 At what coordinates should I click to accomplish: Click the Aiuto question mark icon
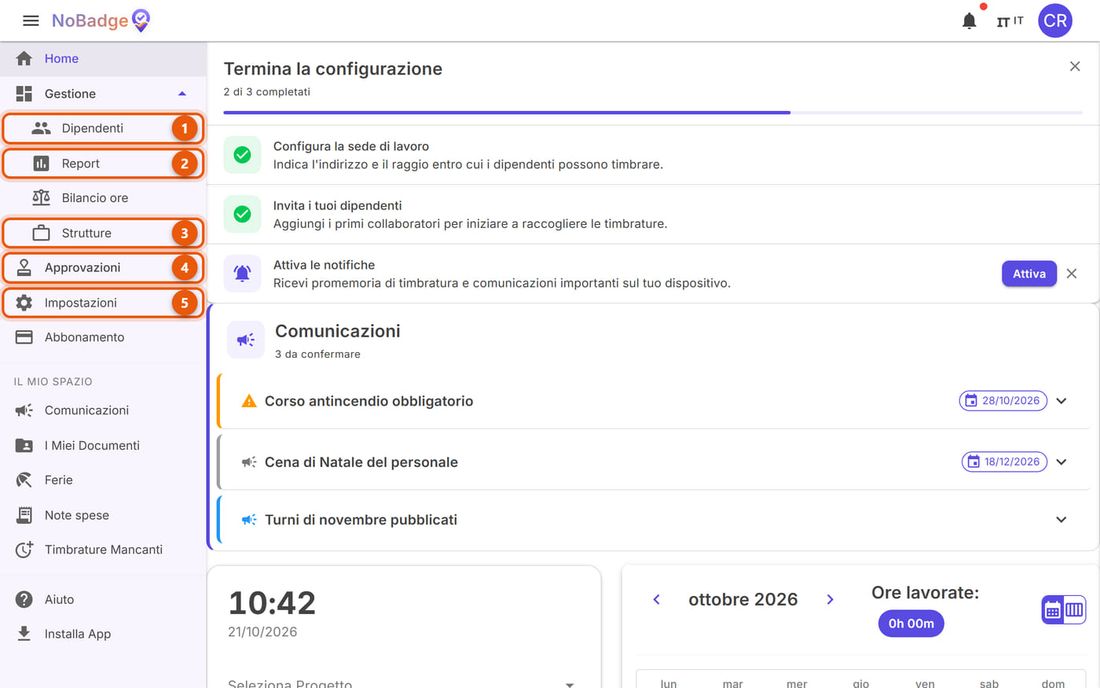click(x=24, y=600)
